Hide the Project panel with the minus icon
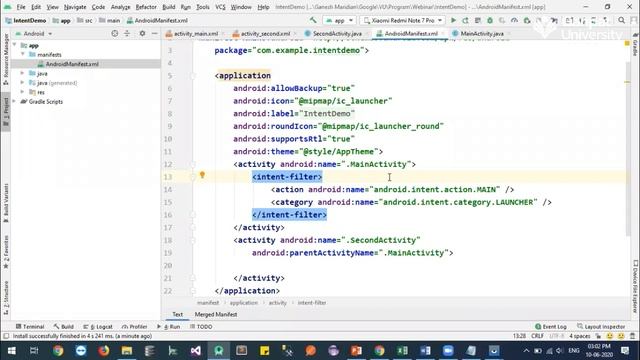This screenshot has height=360, width=640. click(154, 33)
